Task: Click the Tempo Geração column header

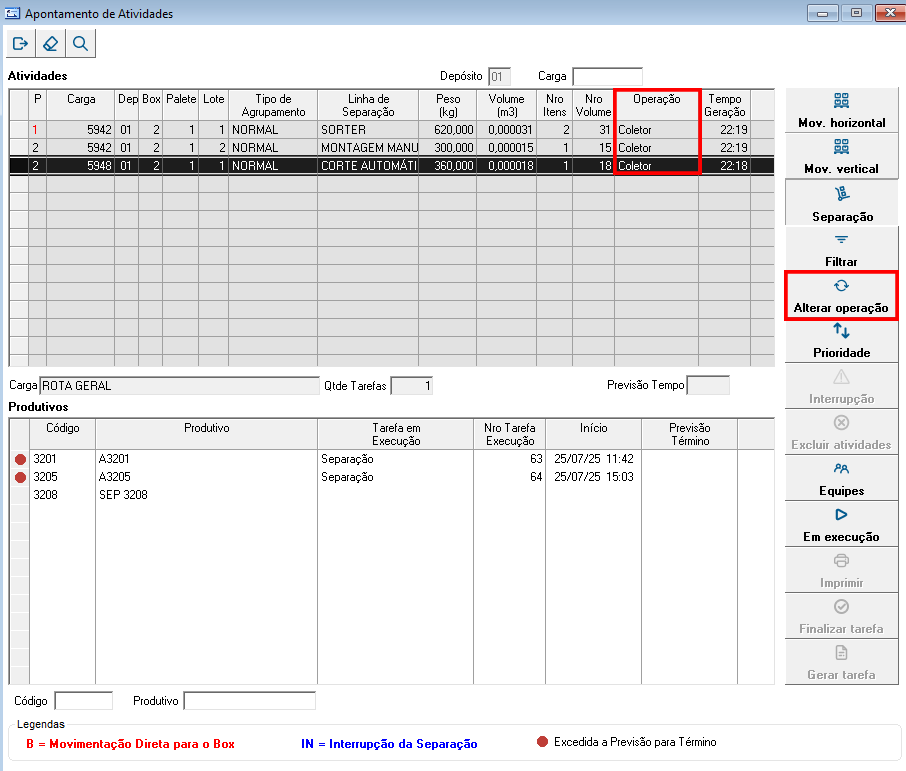Action: 725,105
